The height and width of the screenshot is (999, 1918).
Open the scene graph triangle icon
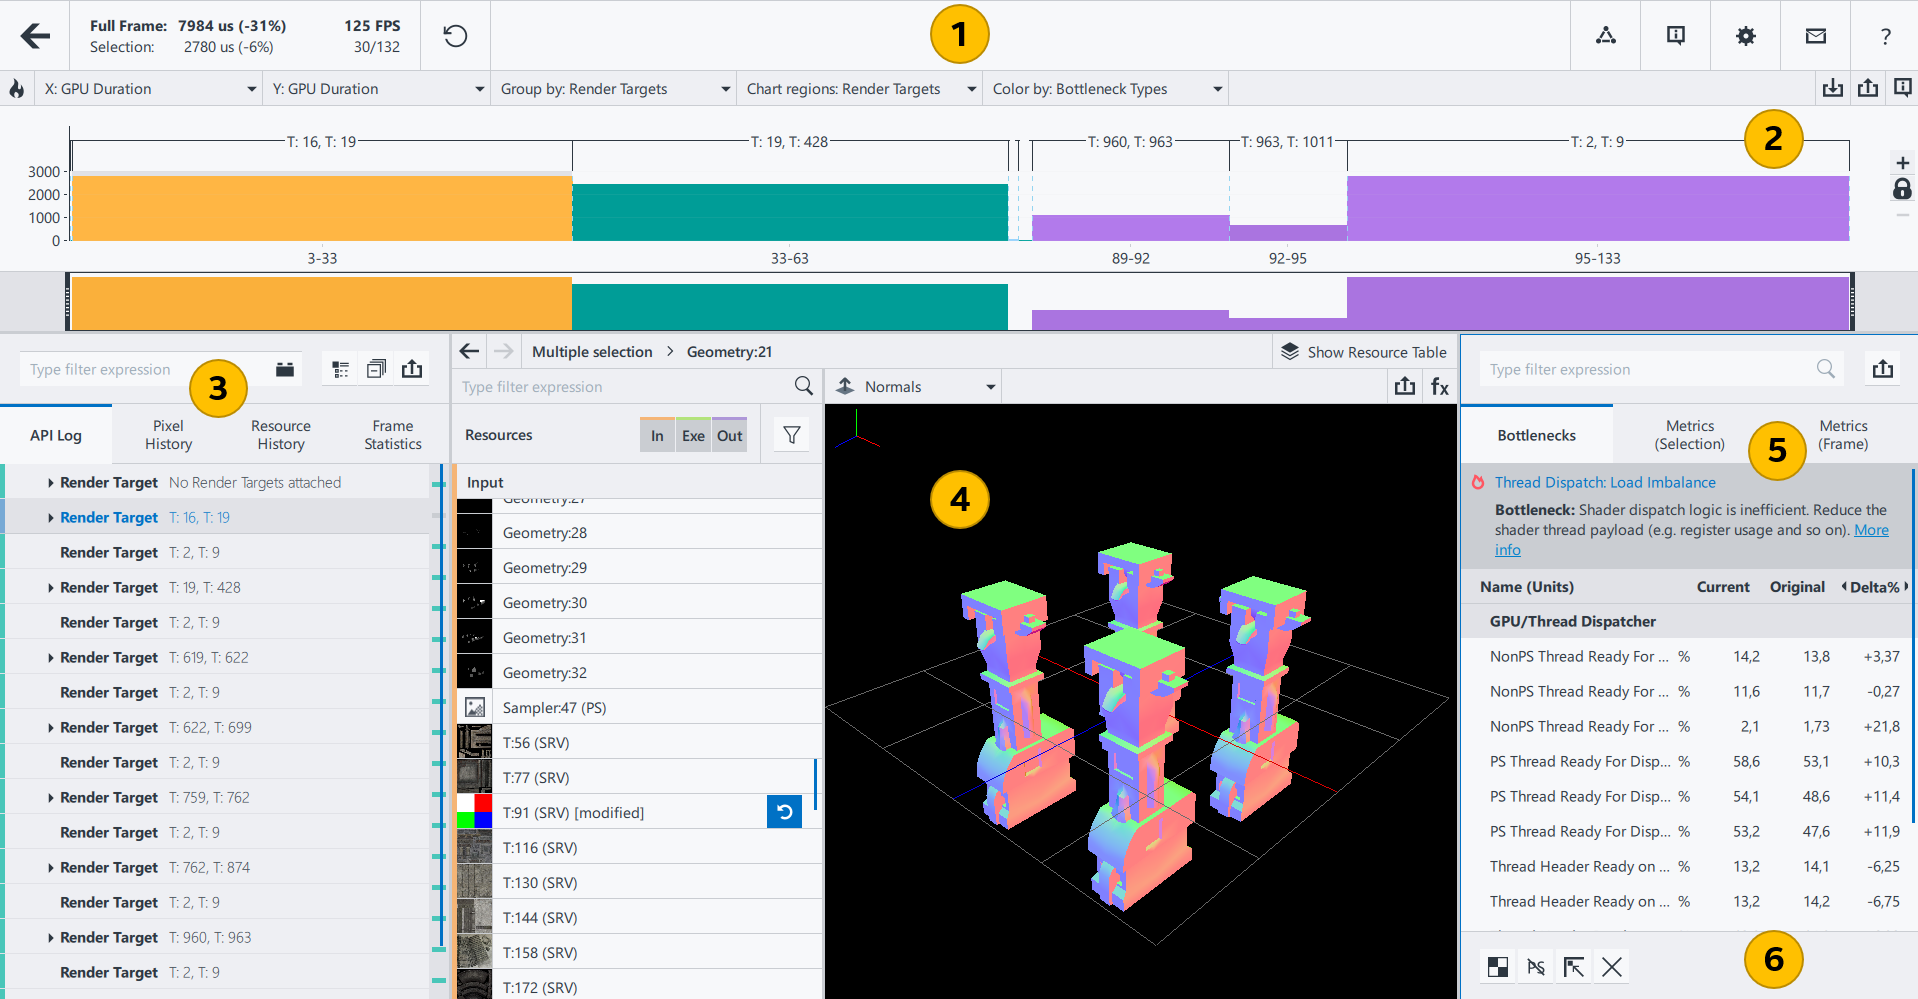click(1606, 36)
